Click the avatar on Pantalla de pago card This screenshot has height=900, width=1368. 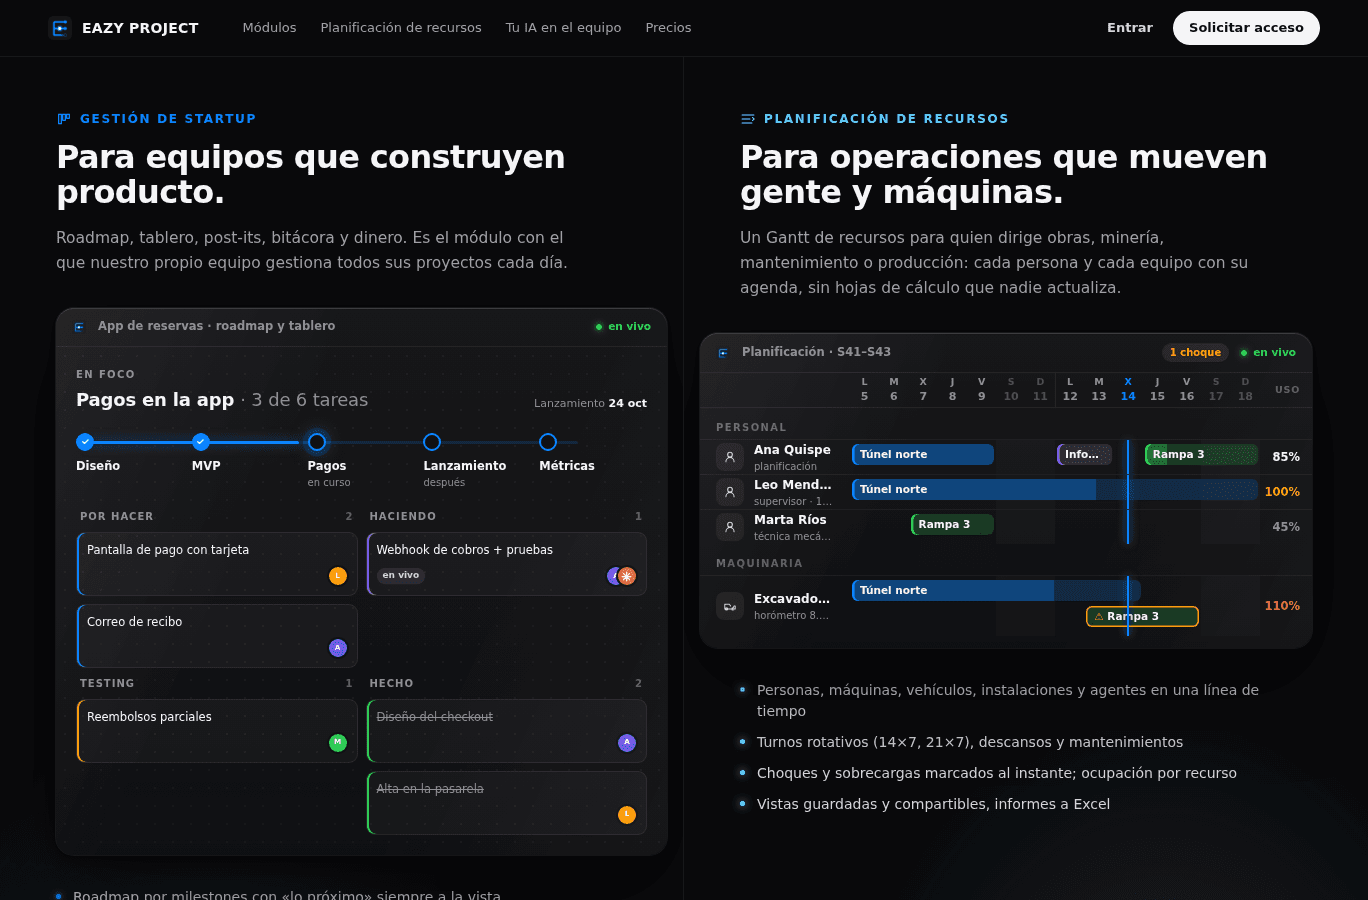[338, 576]
